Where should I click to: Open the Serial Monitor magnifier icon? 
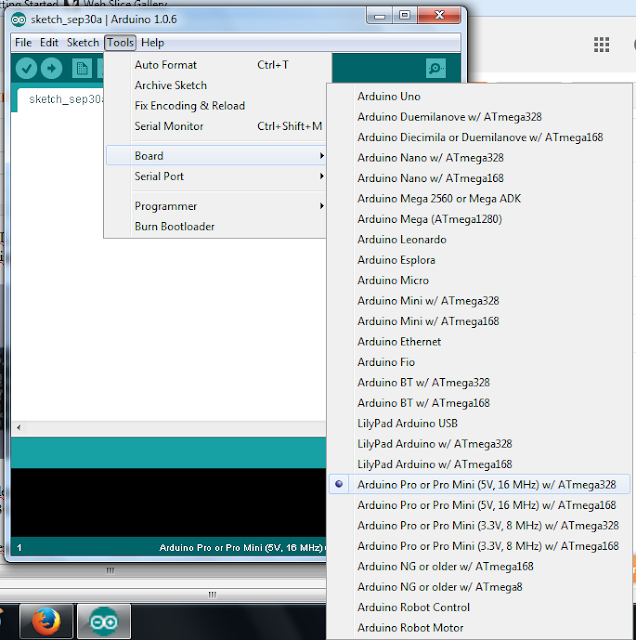click(435, 68)
